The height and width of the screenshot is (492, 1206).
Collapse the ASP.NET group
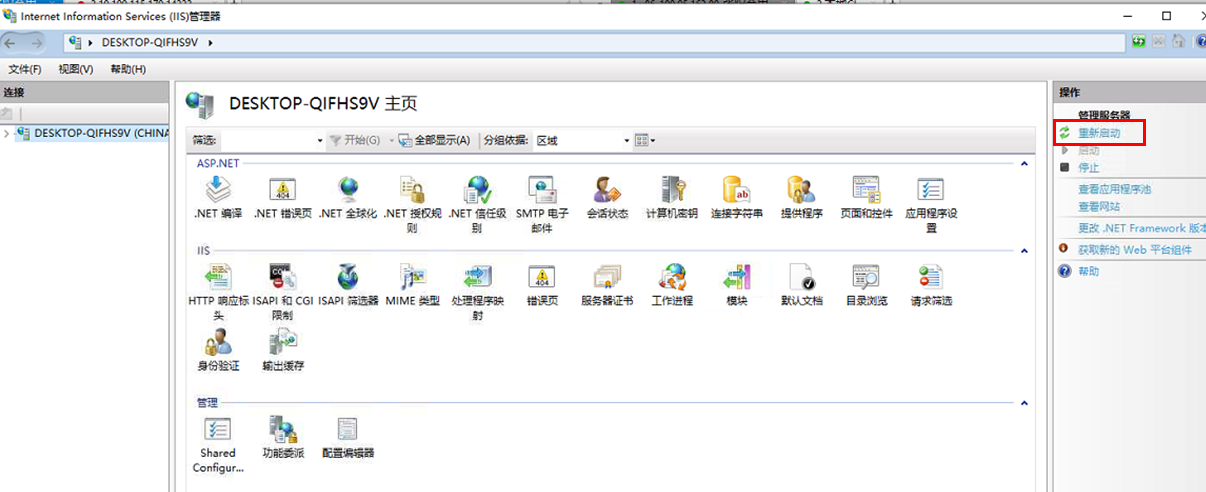tap(1024, 163)
